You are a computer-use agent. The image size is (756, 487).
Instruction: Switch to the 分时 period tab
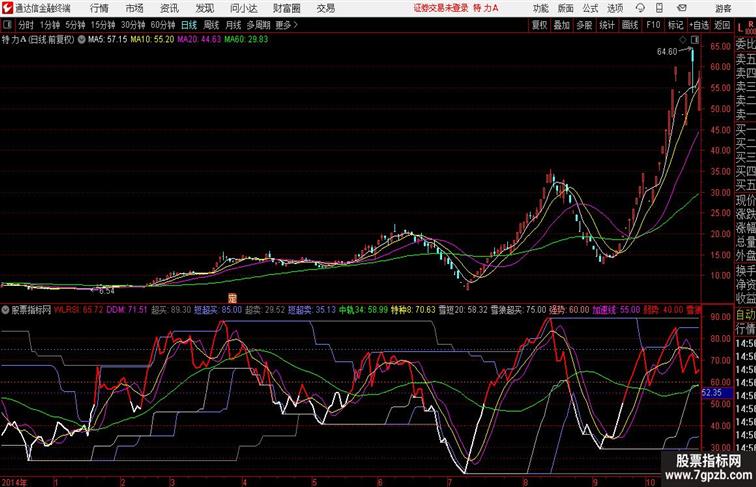(x=26, y=25)
